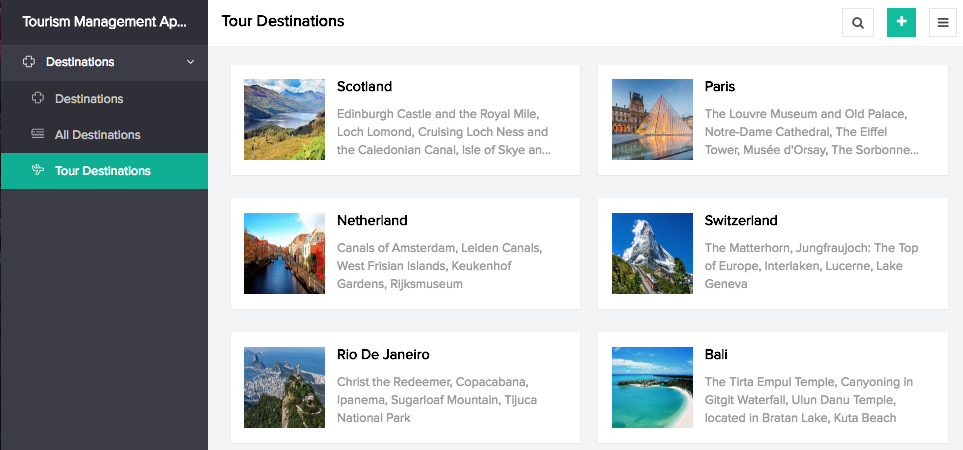Click the Tourism Management App title

pyautogui.click(x=104, y=22)
